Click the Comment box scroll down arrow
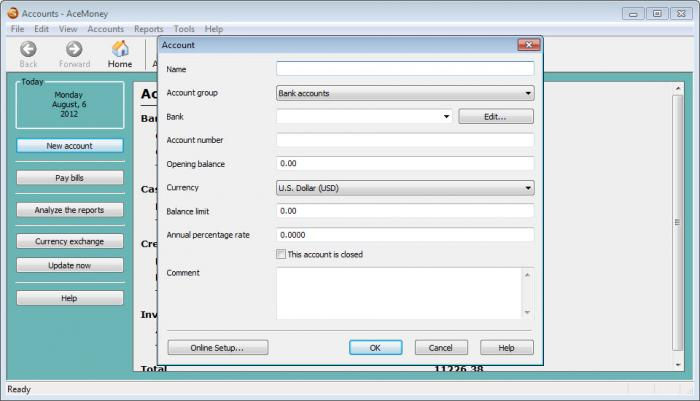 [527, 312]
